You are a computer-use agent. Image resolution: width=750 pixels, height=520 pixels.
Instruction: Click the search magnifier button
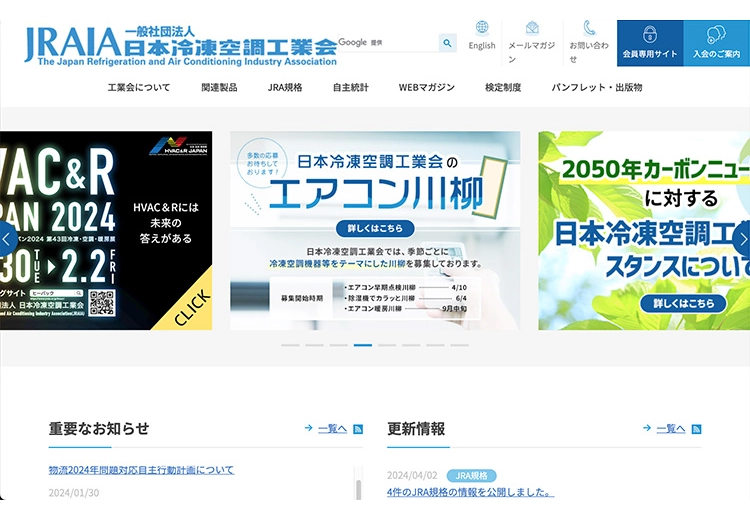tap(447, 43)
